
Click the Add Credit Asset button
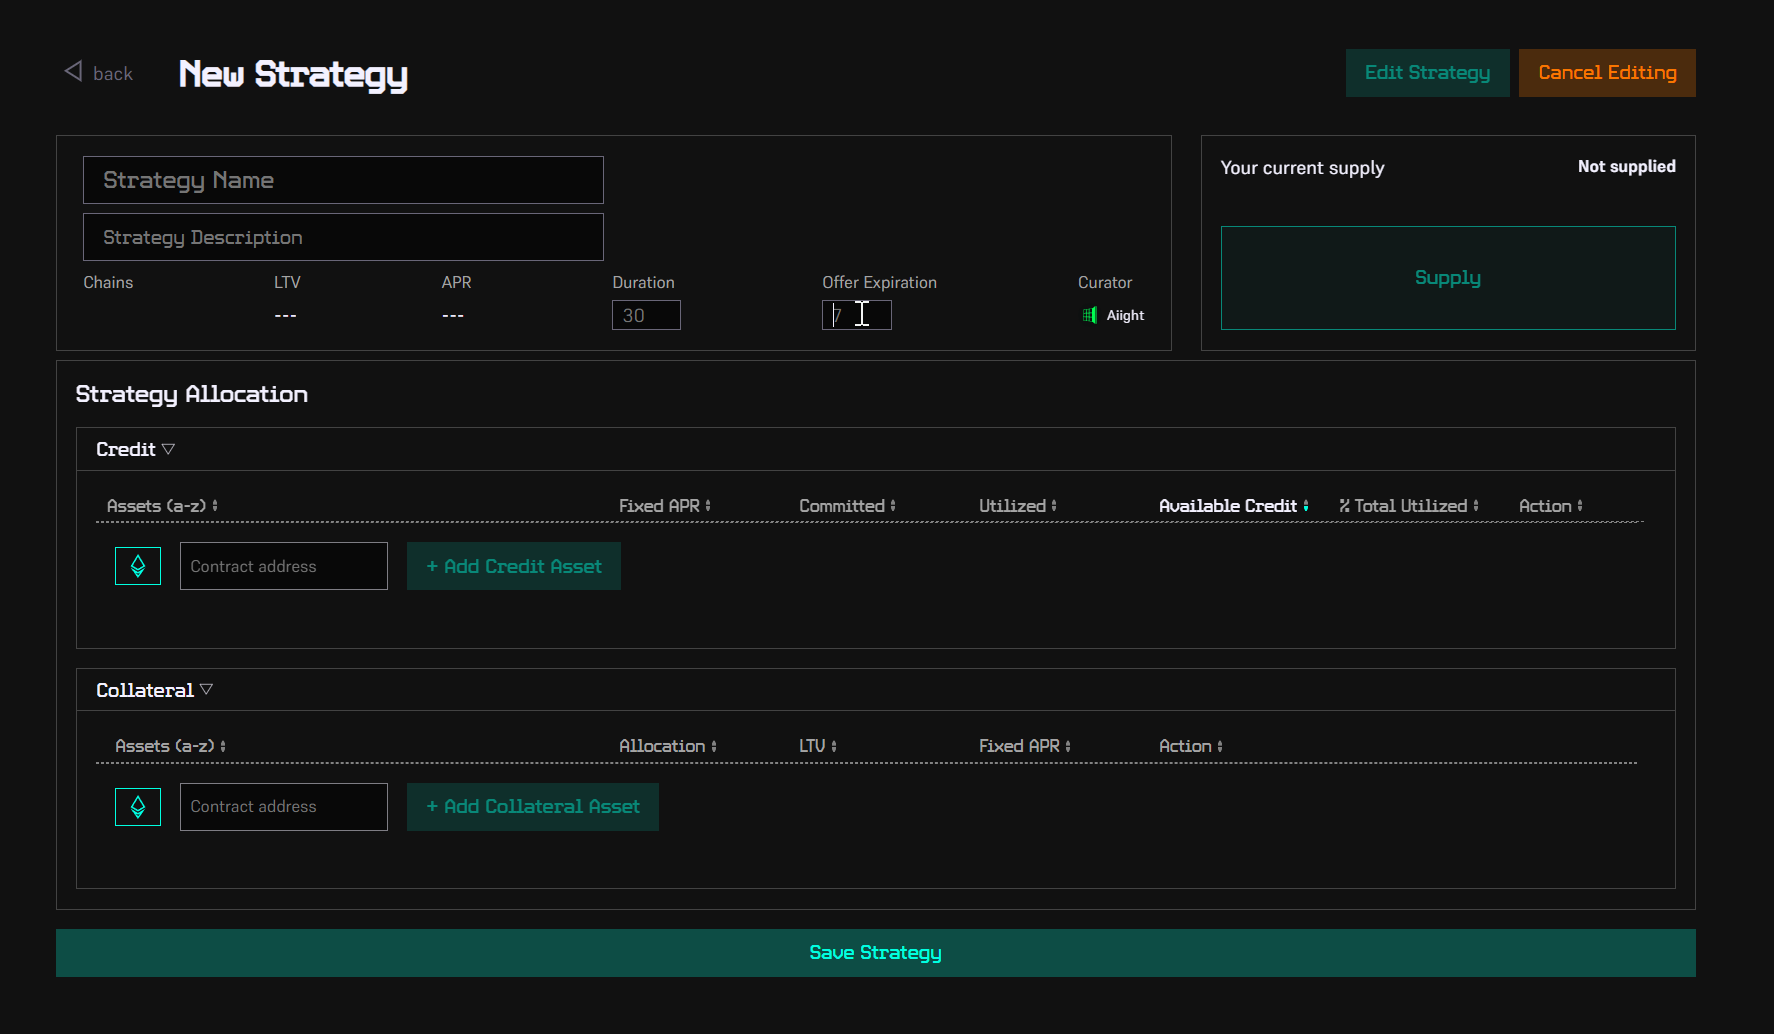(513, 567)
